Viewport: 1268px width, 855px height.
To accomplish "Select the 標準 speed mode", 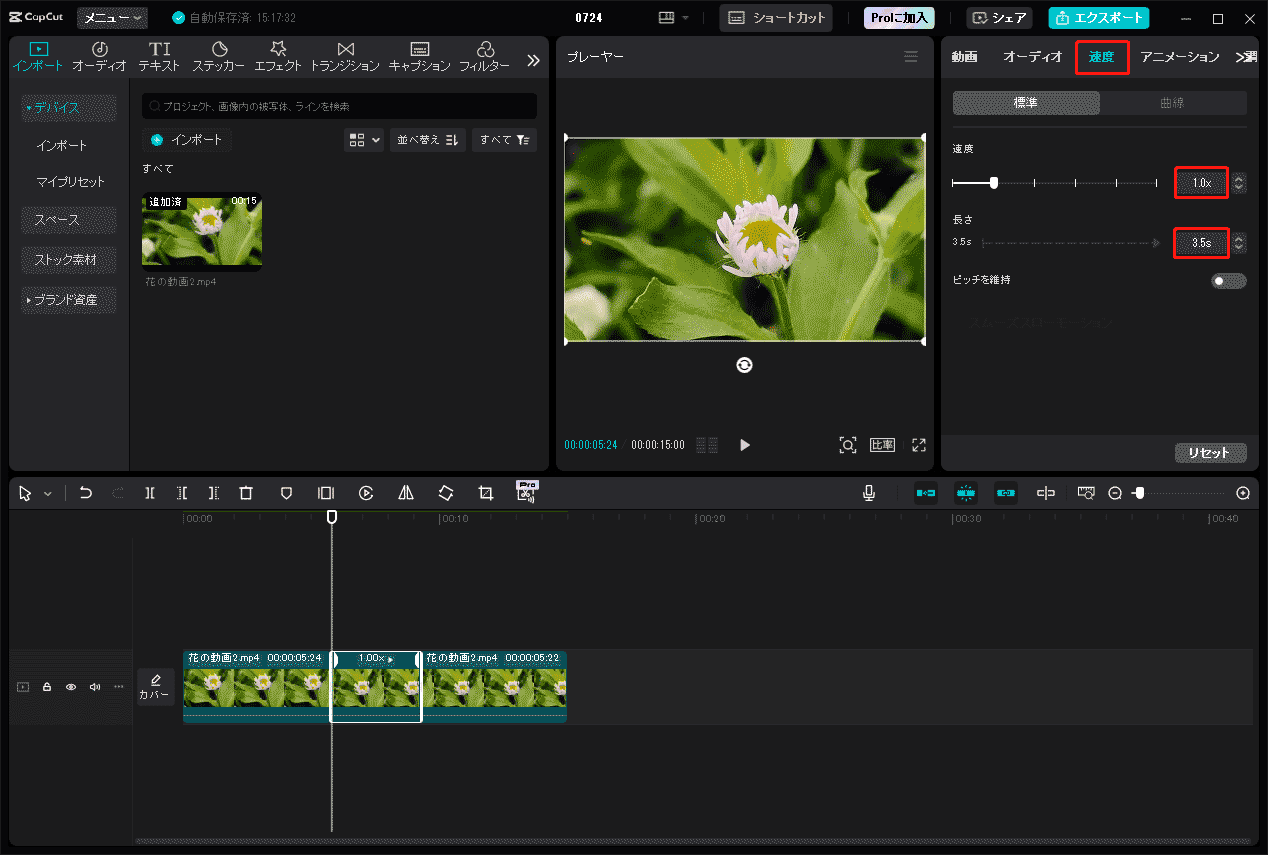I will [x=1026, y=103].
